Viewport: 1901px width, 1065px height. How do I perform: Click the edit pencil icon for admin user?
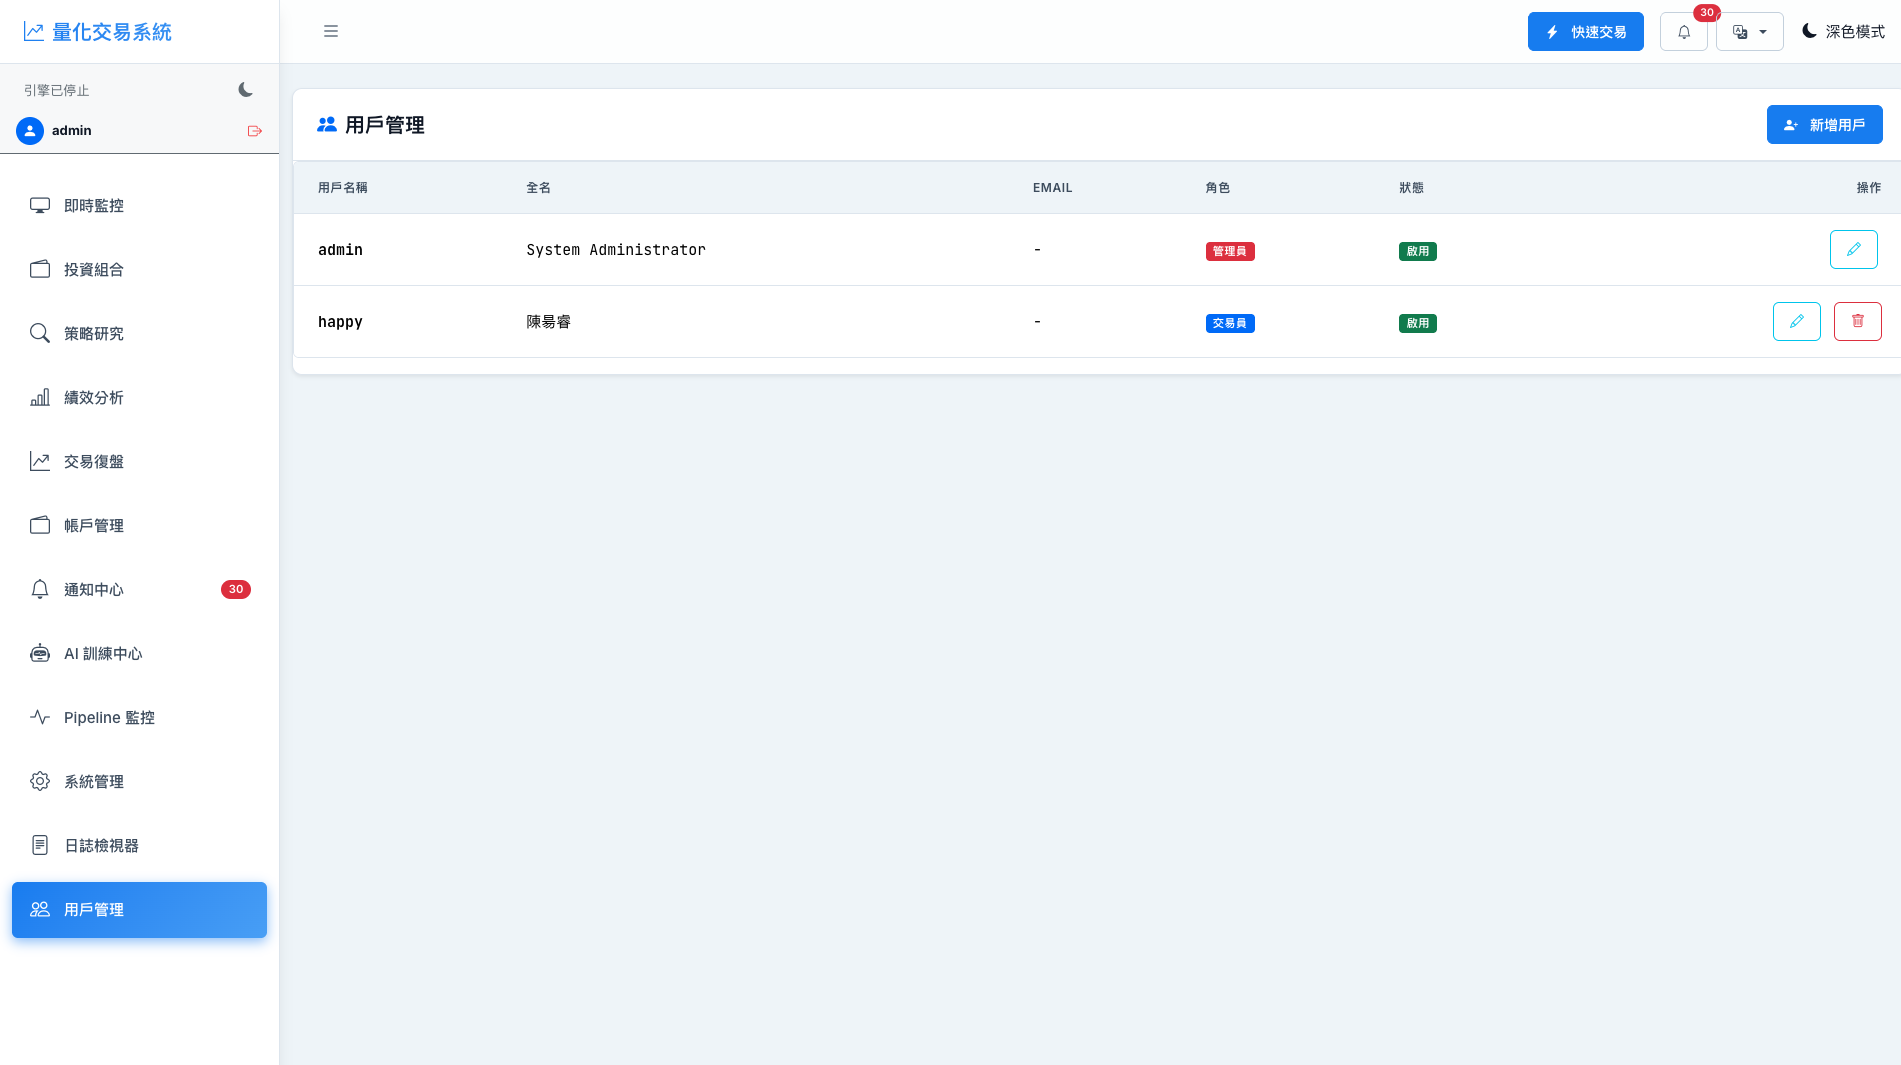(1853, 249)
